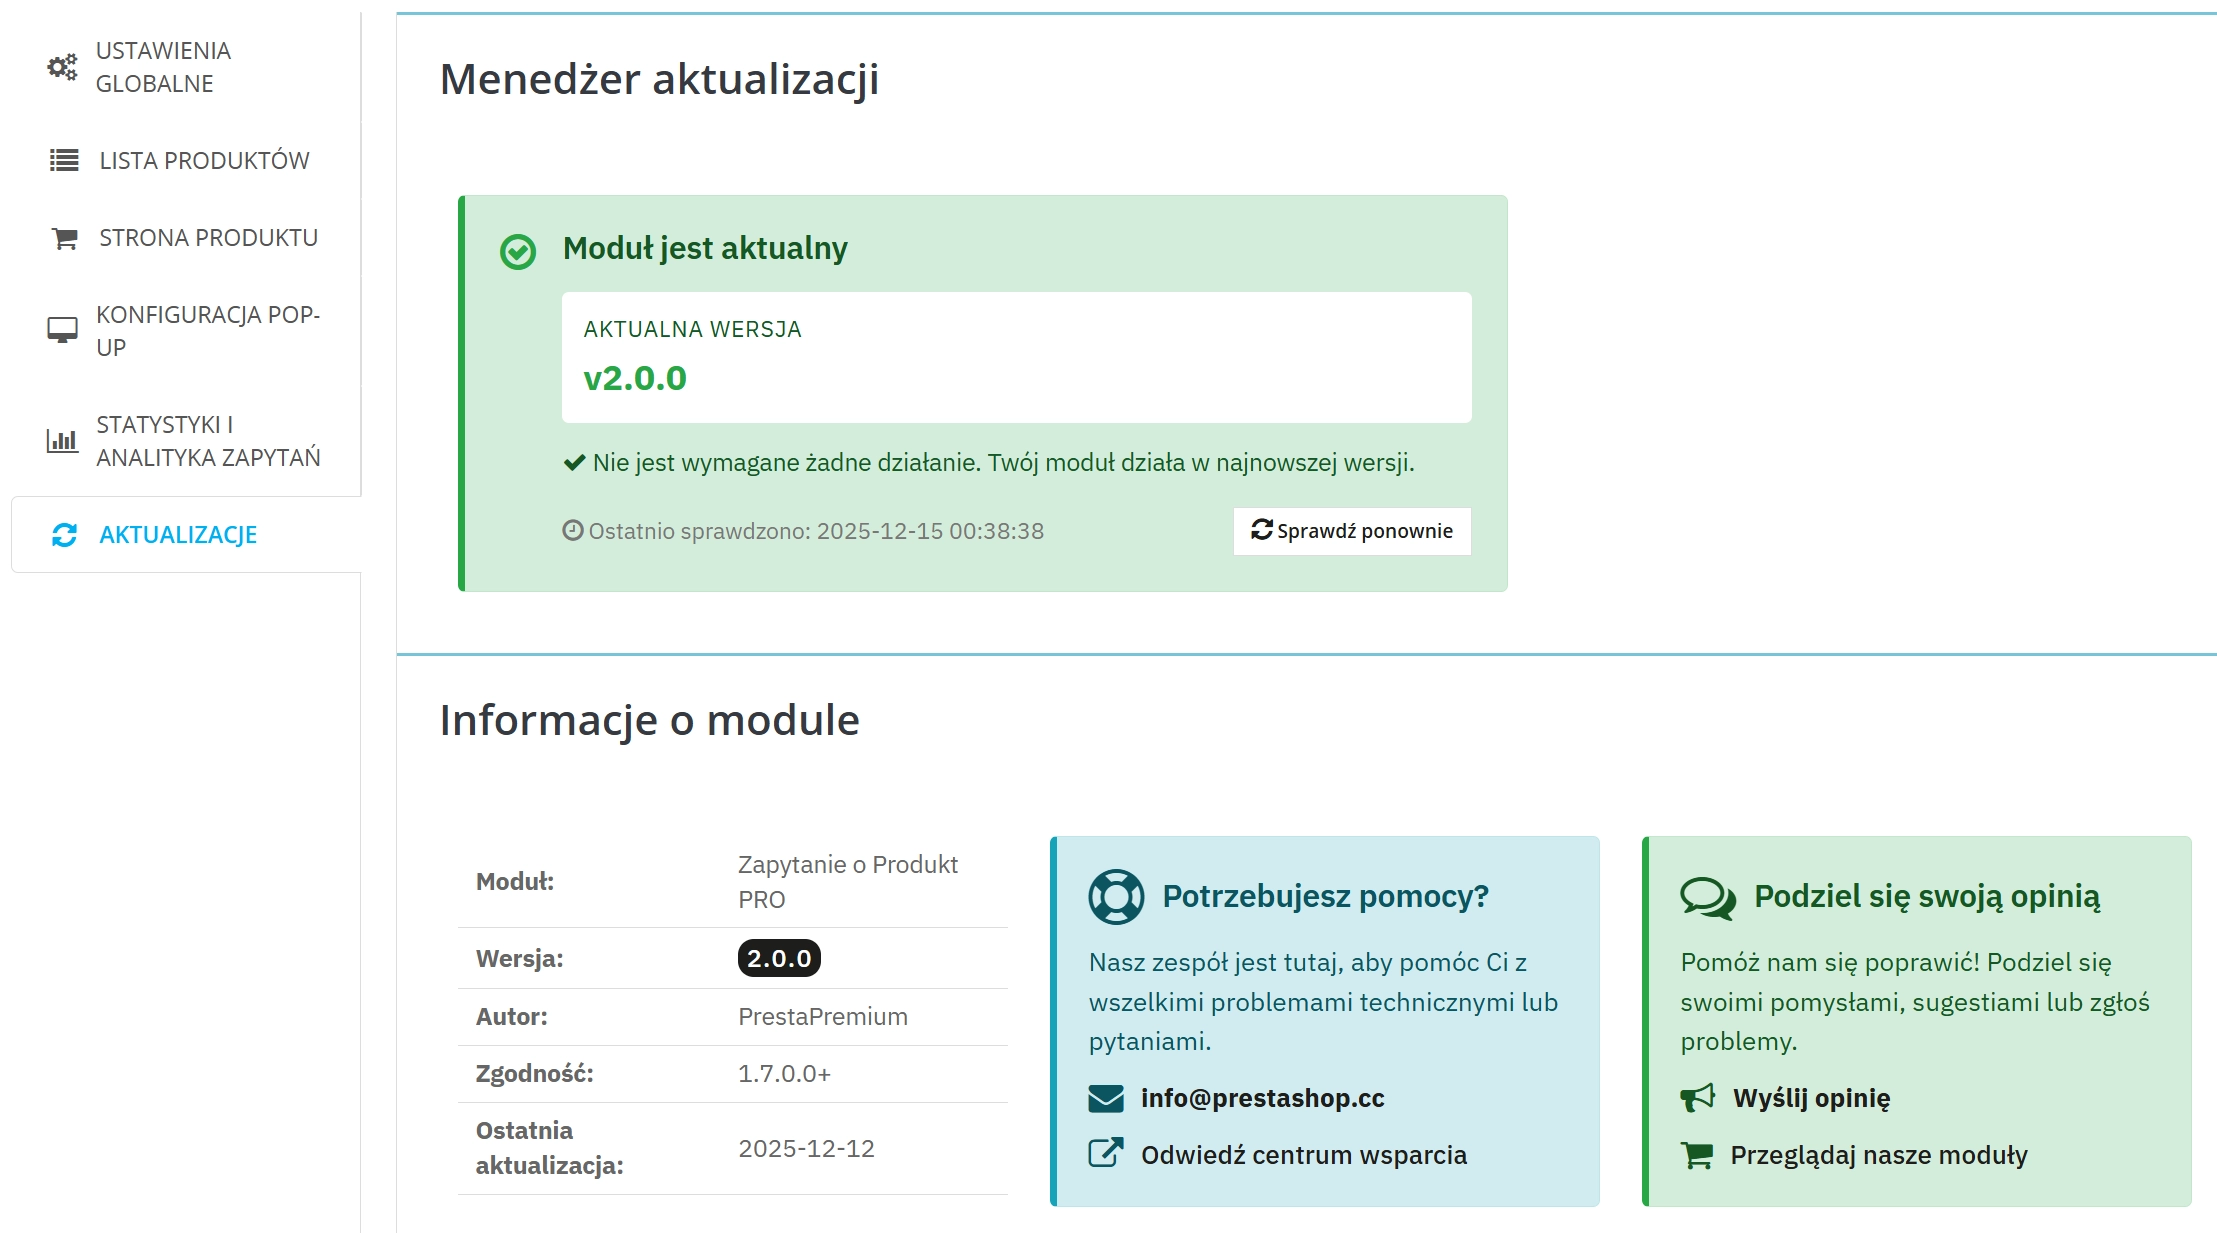The width and height of the screenshot is (2217, 1233).
Task: Select the bar chart icon for Statystyki
Action: (x=62, y=439)
